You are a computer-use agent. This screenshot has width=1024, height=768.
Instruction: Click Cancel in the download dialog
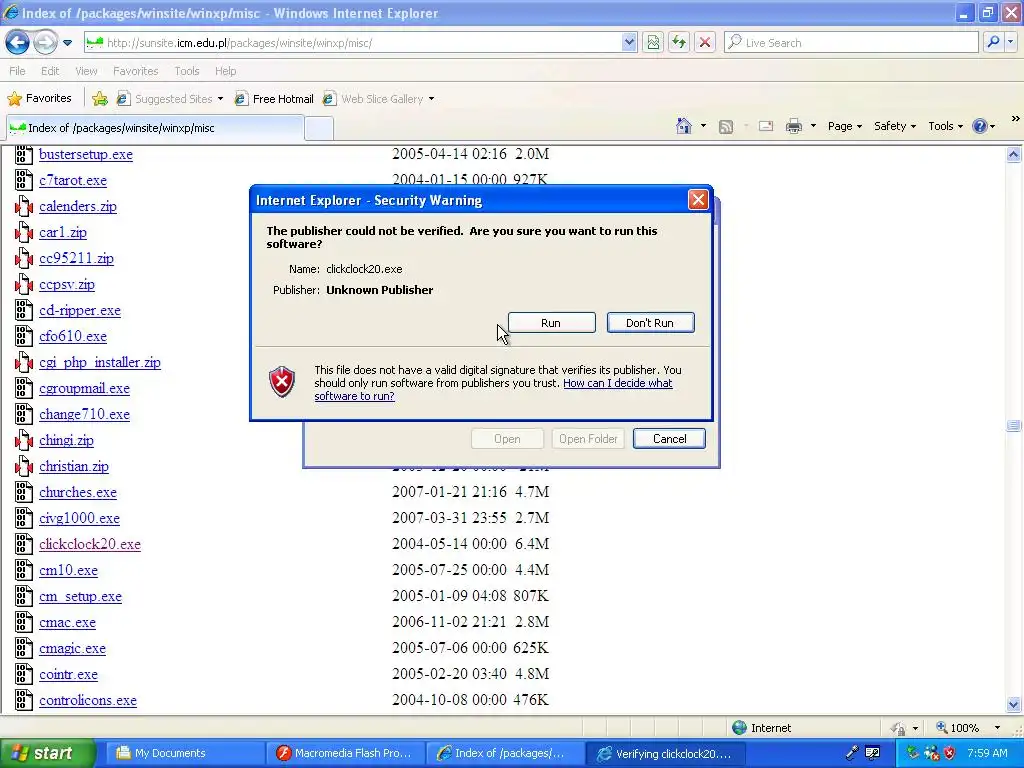669,439
